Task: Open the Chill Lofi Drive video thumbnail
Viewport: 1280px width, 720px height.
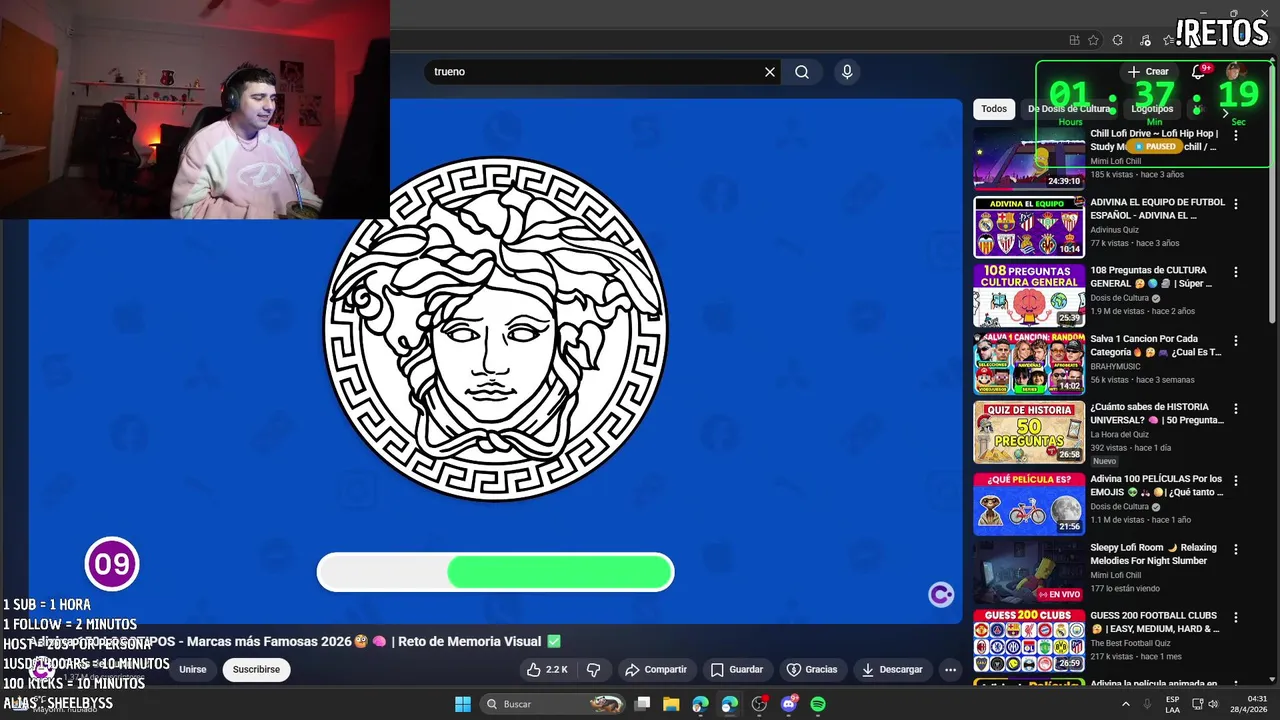Action: (1029, 158)
